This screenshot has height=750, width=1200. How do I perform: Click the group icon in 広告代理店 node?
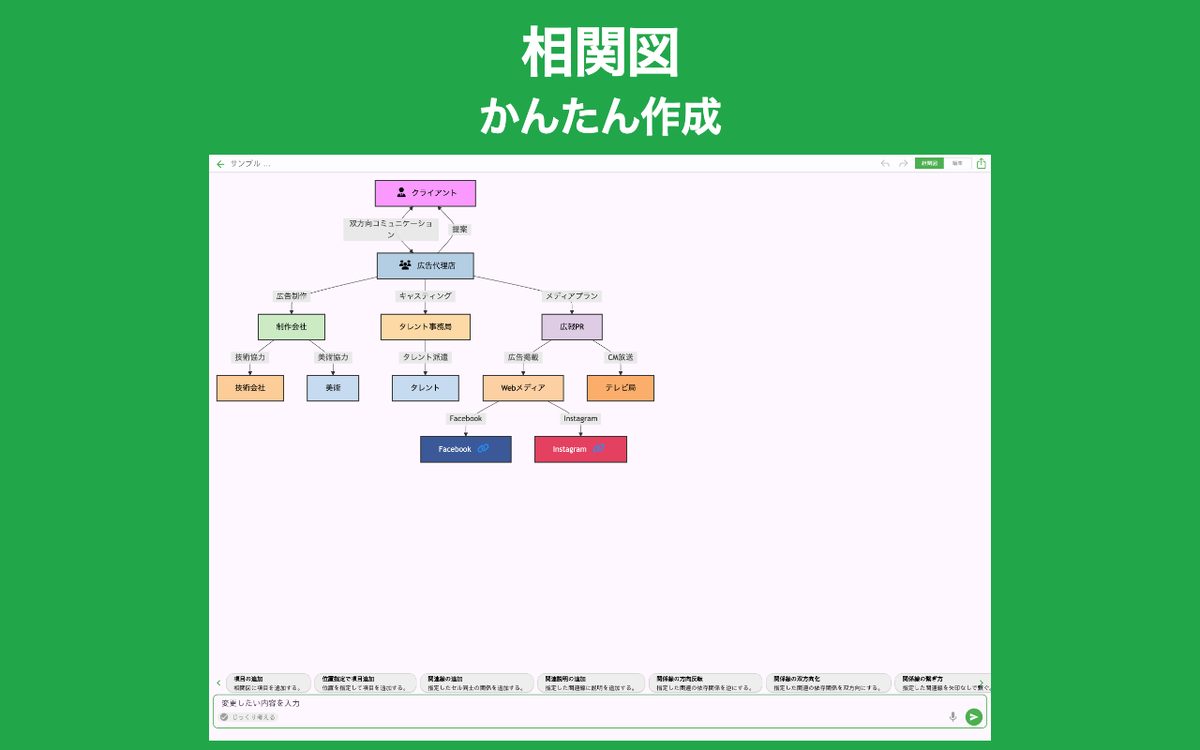click(x=405, y=265)
